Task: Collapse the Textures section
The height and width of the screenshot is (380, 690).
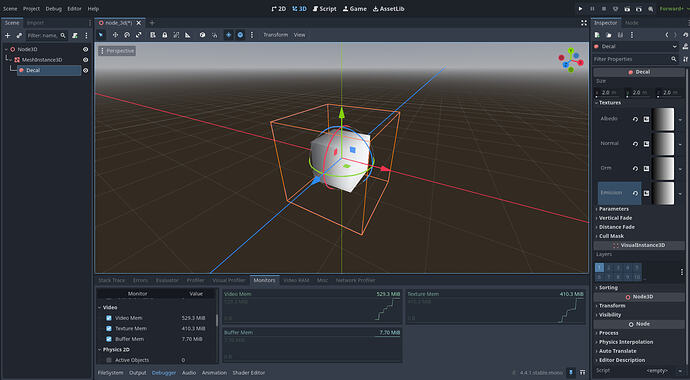Action: [638, 102]
